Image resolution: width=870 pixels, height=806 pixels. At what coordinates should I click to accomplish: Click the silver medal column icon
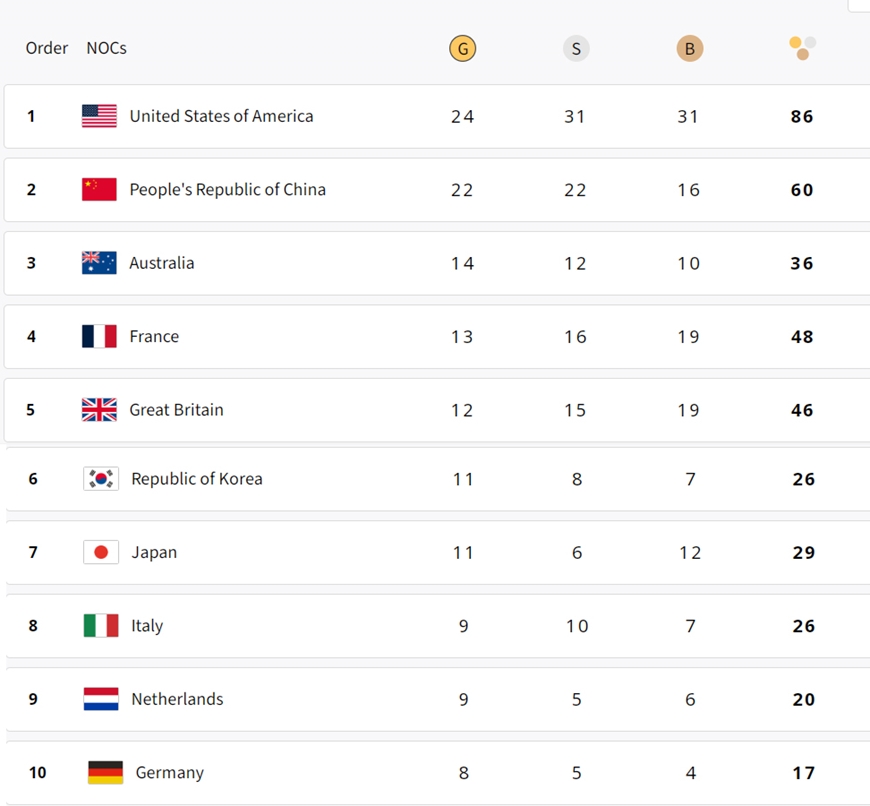coord(576,48)
